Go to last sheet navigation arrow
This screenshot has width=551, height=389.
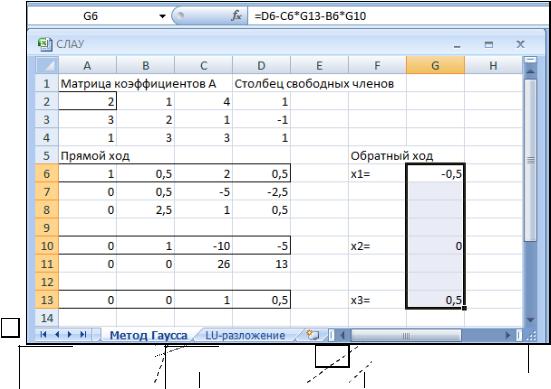pos(83,335)
